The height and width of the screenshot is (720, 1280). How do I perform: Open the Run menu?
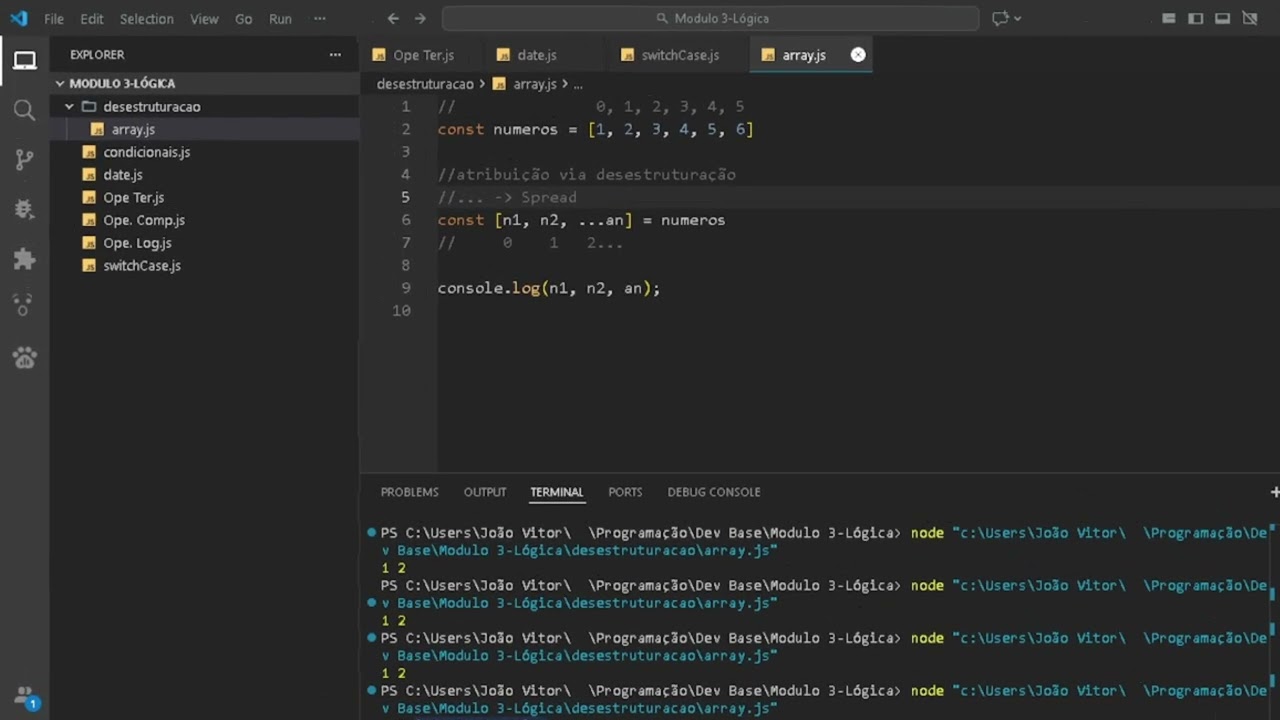coord(281,19)
